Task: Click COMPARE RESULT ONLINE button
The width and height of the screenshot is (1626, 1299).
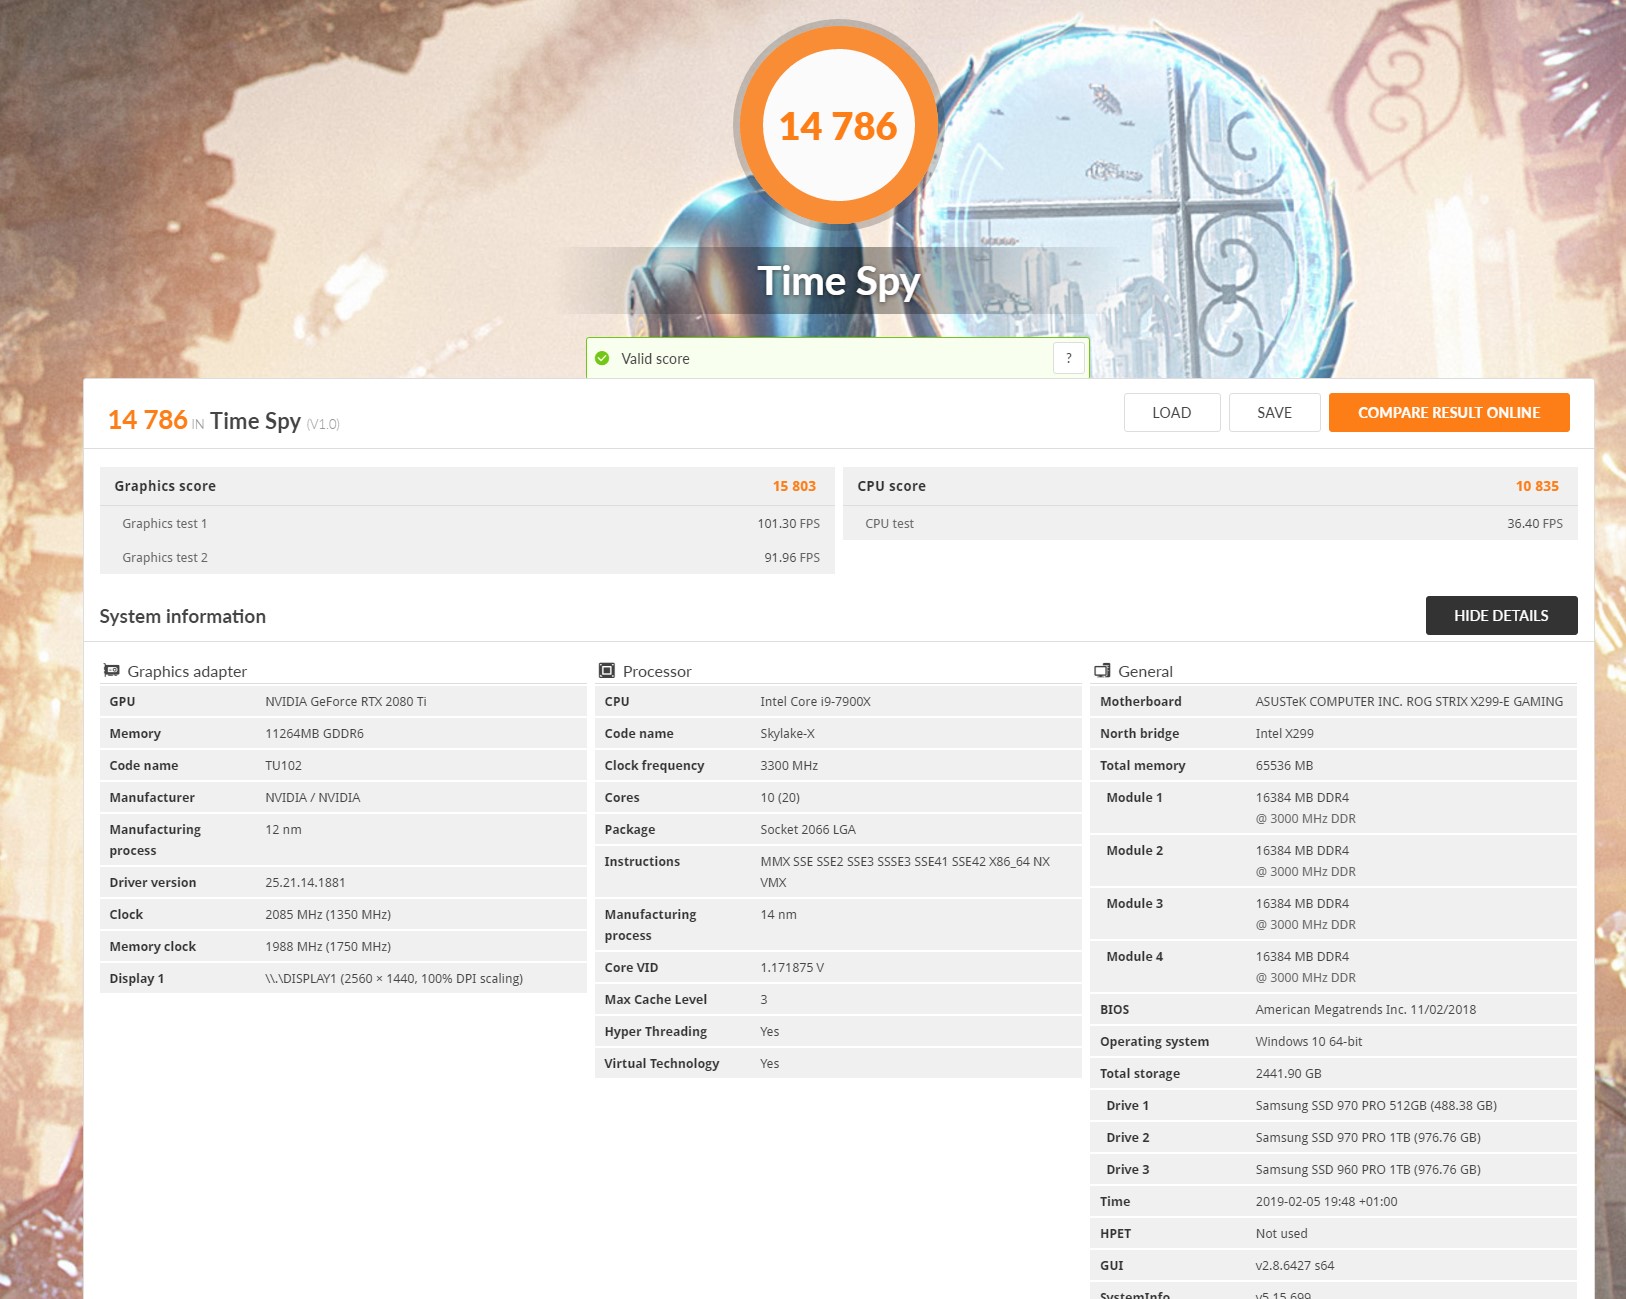Action: [1449, 413]
